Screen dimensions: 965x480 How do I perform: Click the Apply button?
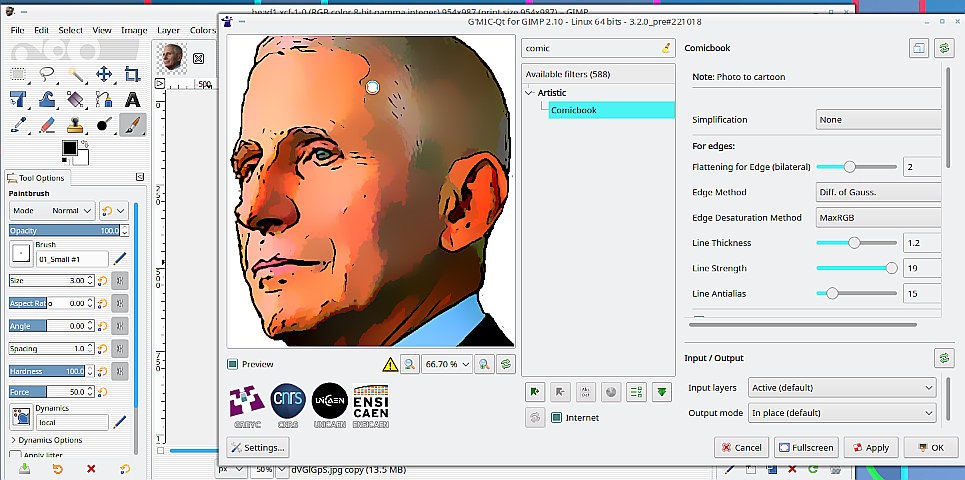(x=871, y=447)
